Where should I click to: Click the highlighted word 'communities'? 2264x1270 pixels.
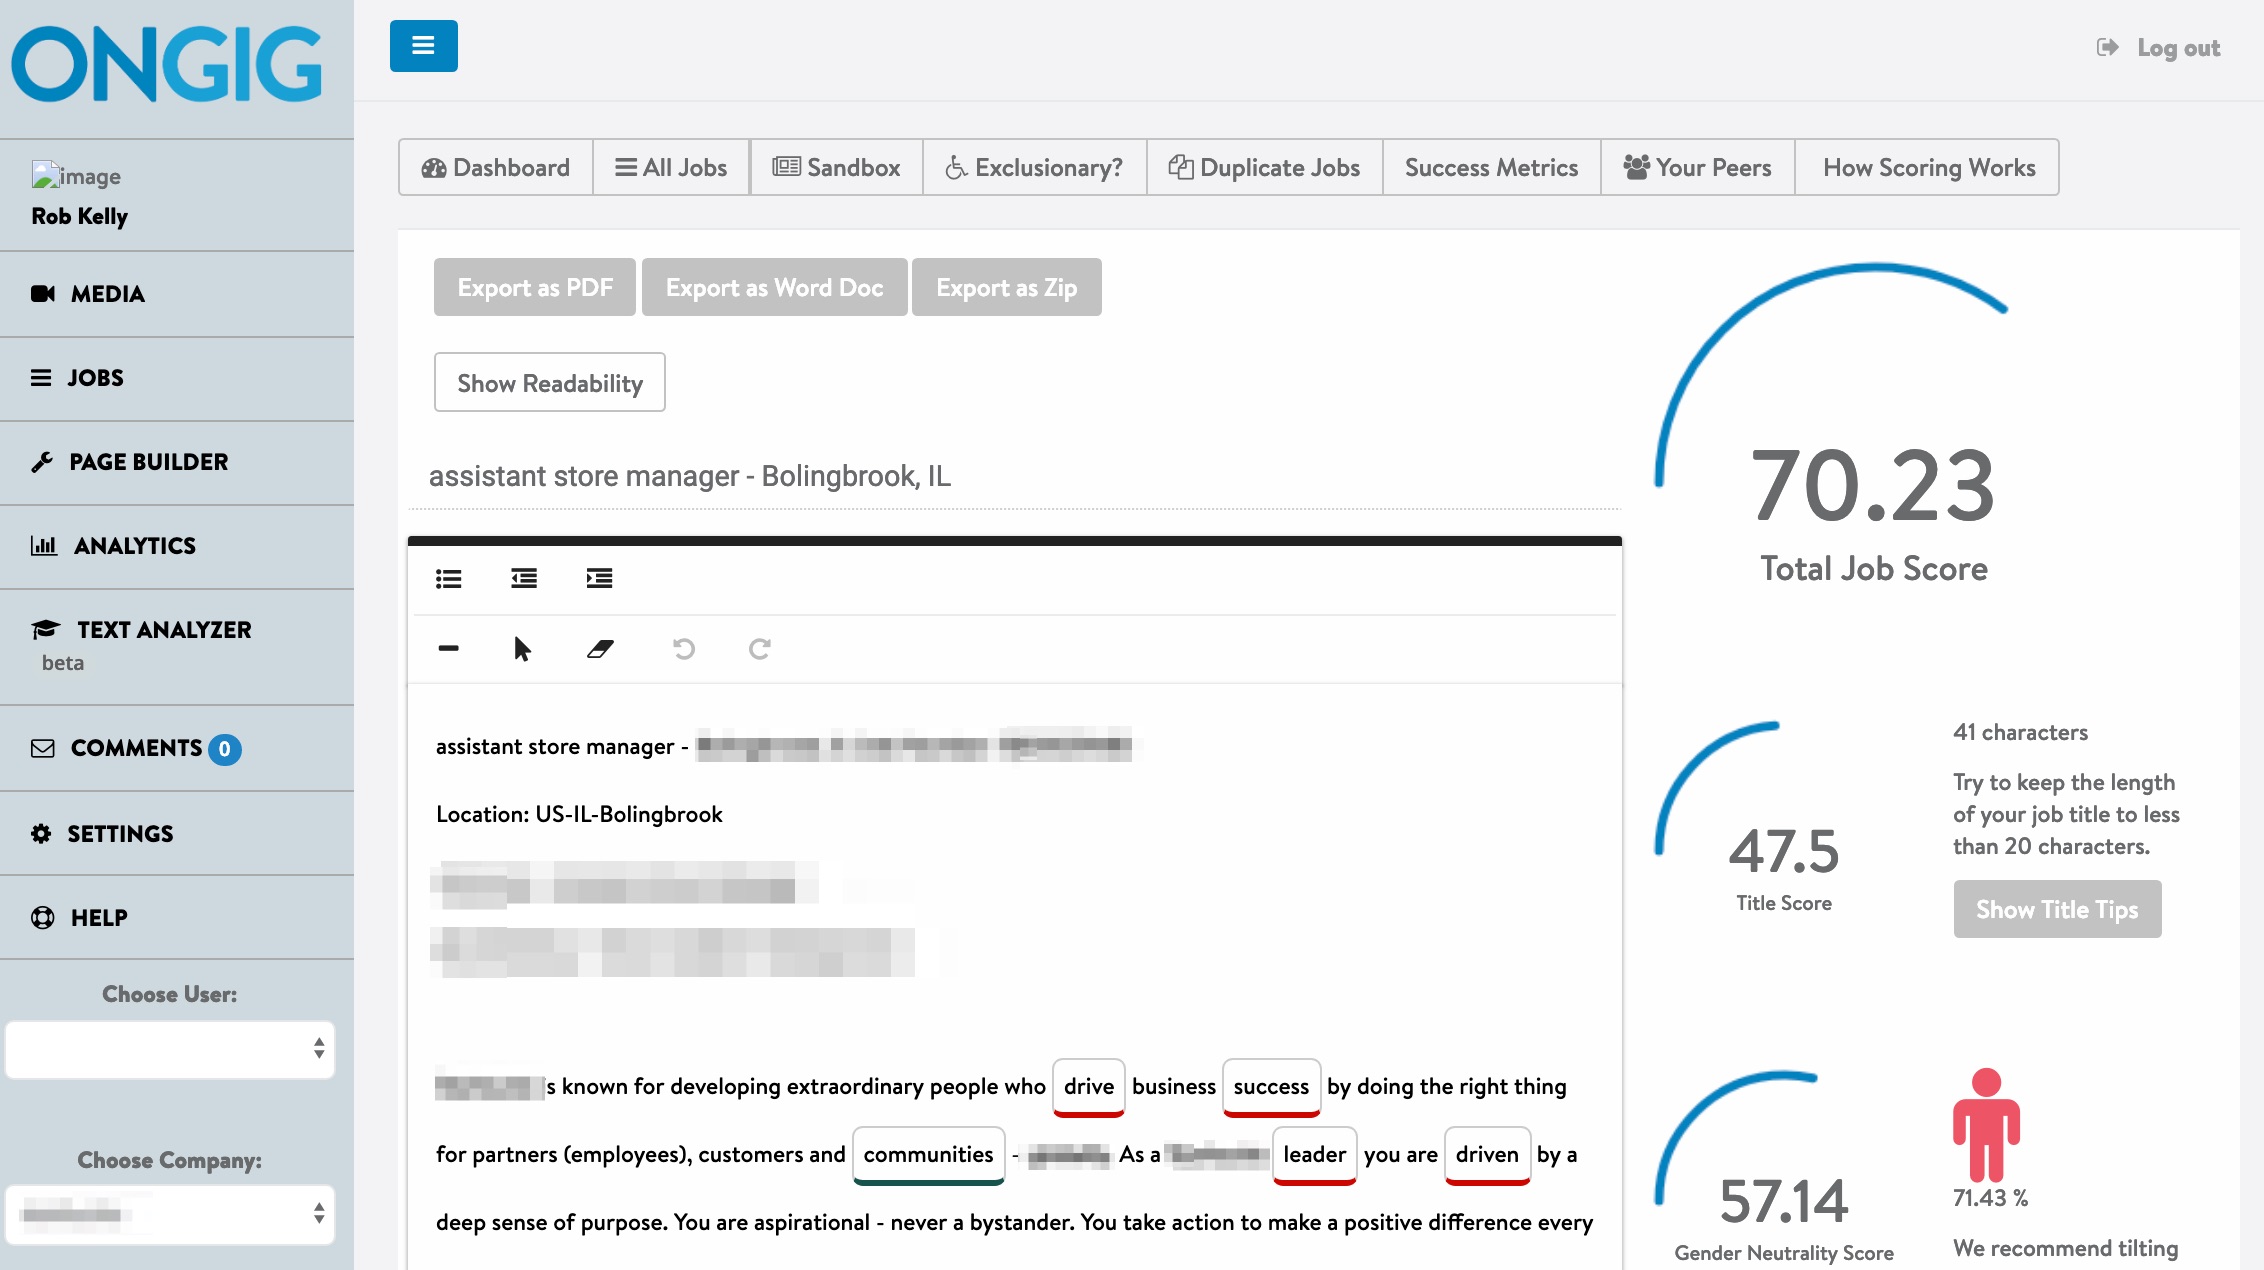tap(928, 1155)
